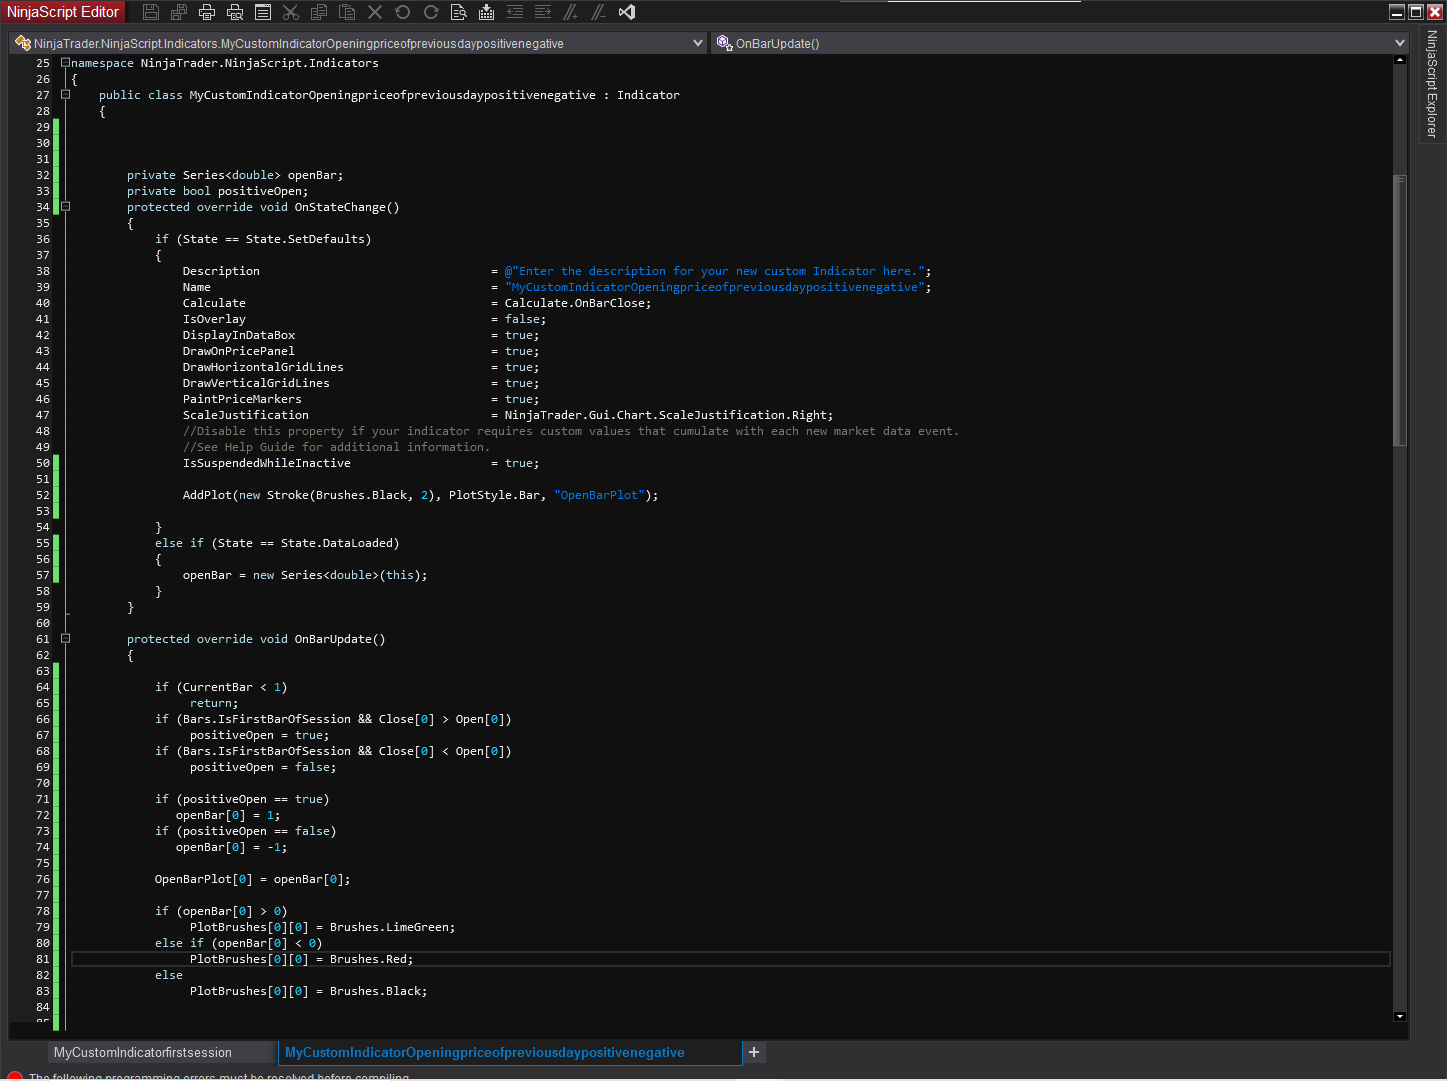Open the NinjaScript Explorer side panel
The width and height of the screenshot is (1447, 1081).
click(1431, 84)
